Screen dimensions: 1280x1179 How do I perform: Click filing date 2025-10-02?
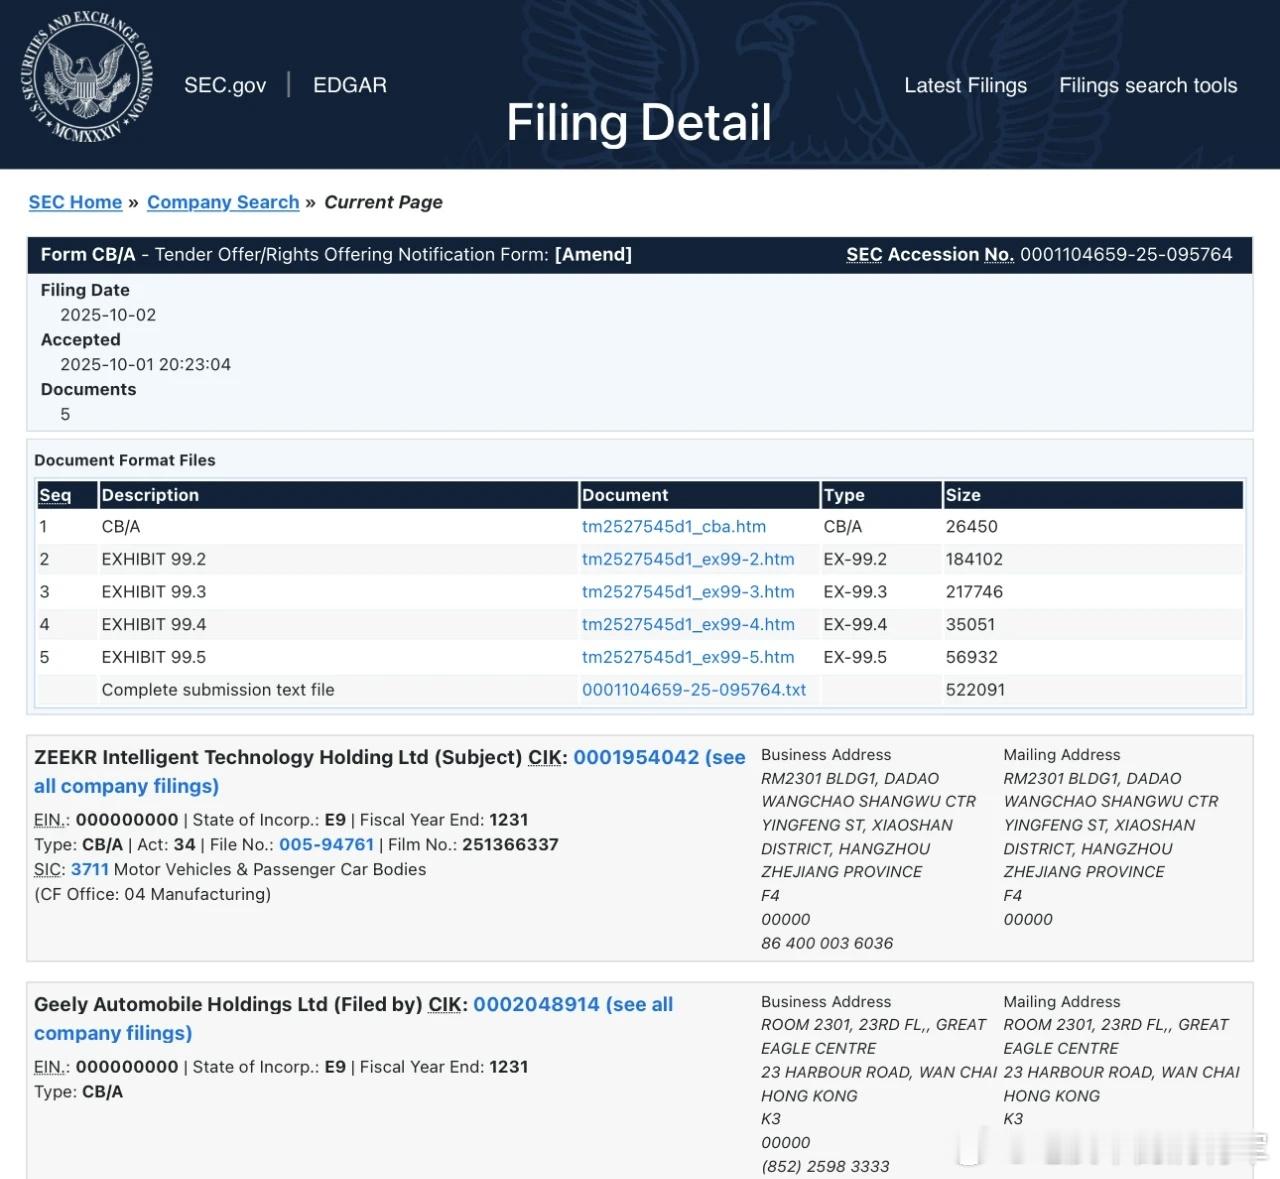pos(108,315)
